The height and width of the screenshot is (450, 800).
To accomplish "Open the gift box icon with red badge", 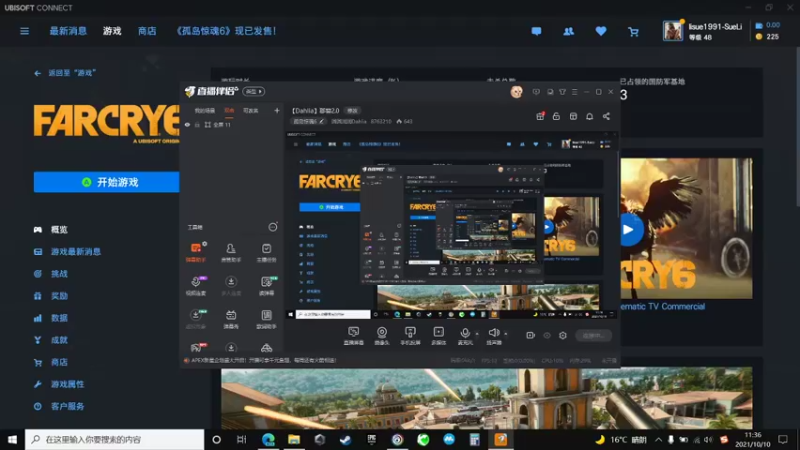I will [x=540, y=116].
